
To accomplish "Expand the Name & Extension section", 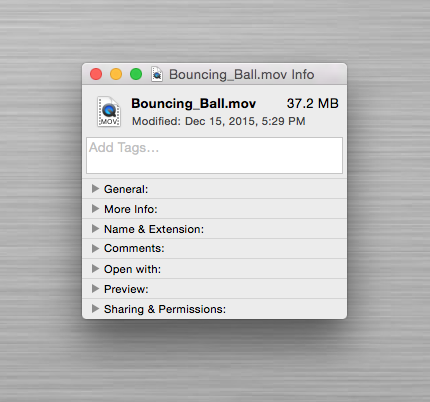I will [95, 229].
